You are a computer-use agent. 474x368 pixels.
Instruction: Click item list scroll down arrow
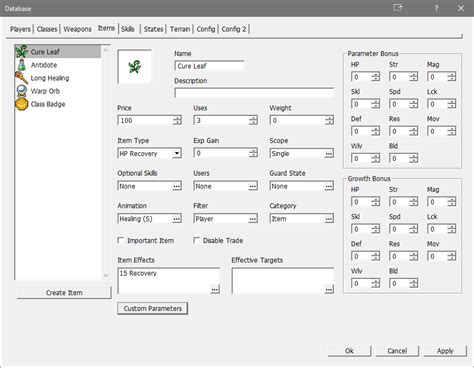coord(106,275)
